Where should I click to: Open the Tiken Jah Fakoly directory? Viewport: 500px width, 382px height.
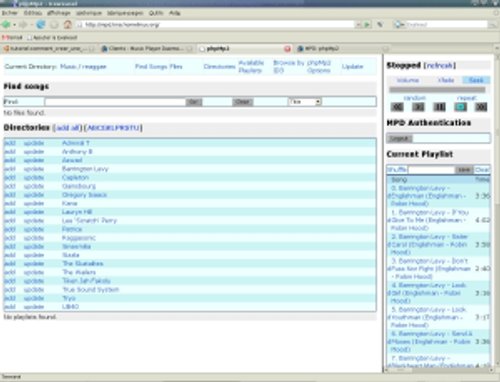coord(86,281)
